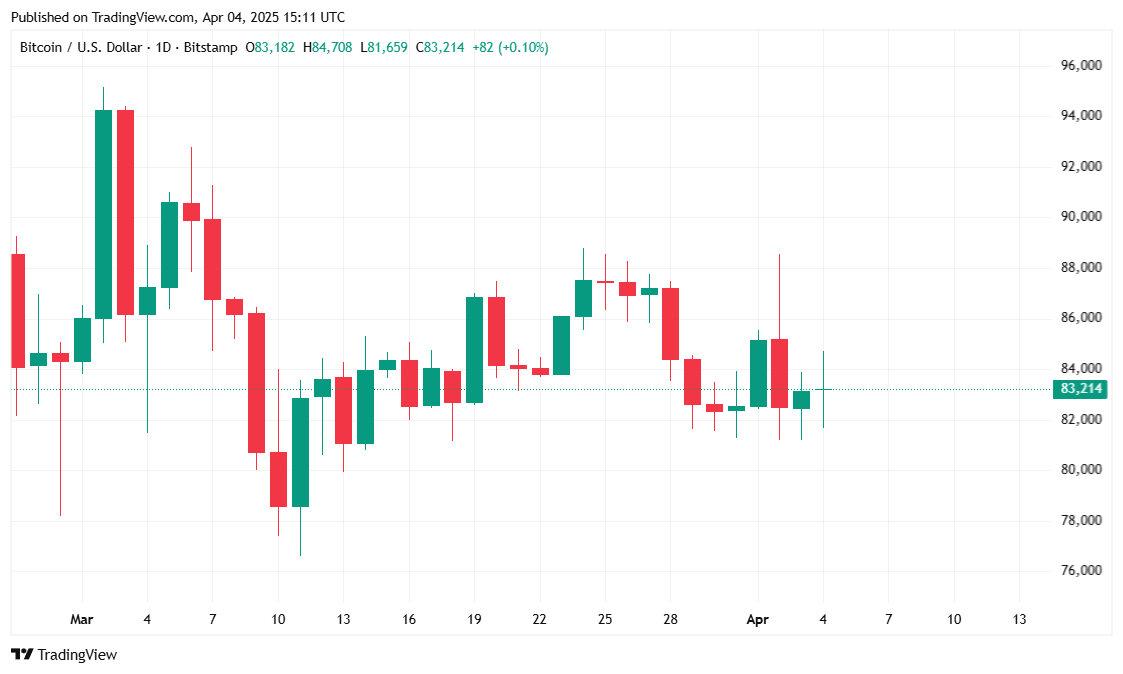Open the TradingView wordmark link at bottom
Viewport: 1123px width, 674px height.
click(x=77, y=655)
